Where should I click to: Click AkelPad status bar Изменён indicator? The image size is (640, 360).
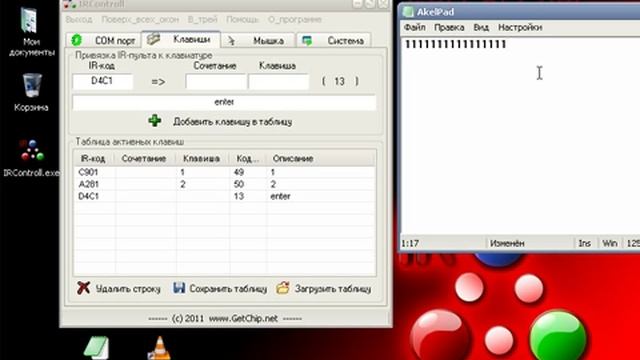507,243
